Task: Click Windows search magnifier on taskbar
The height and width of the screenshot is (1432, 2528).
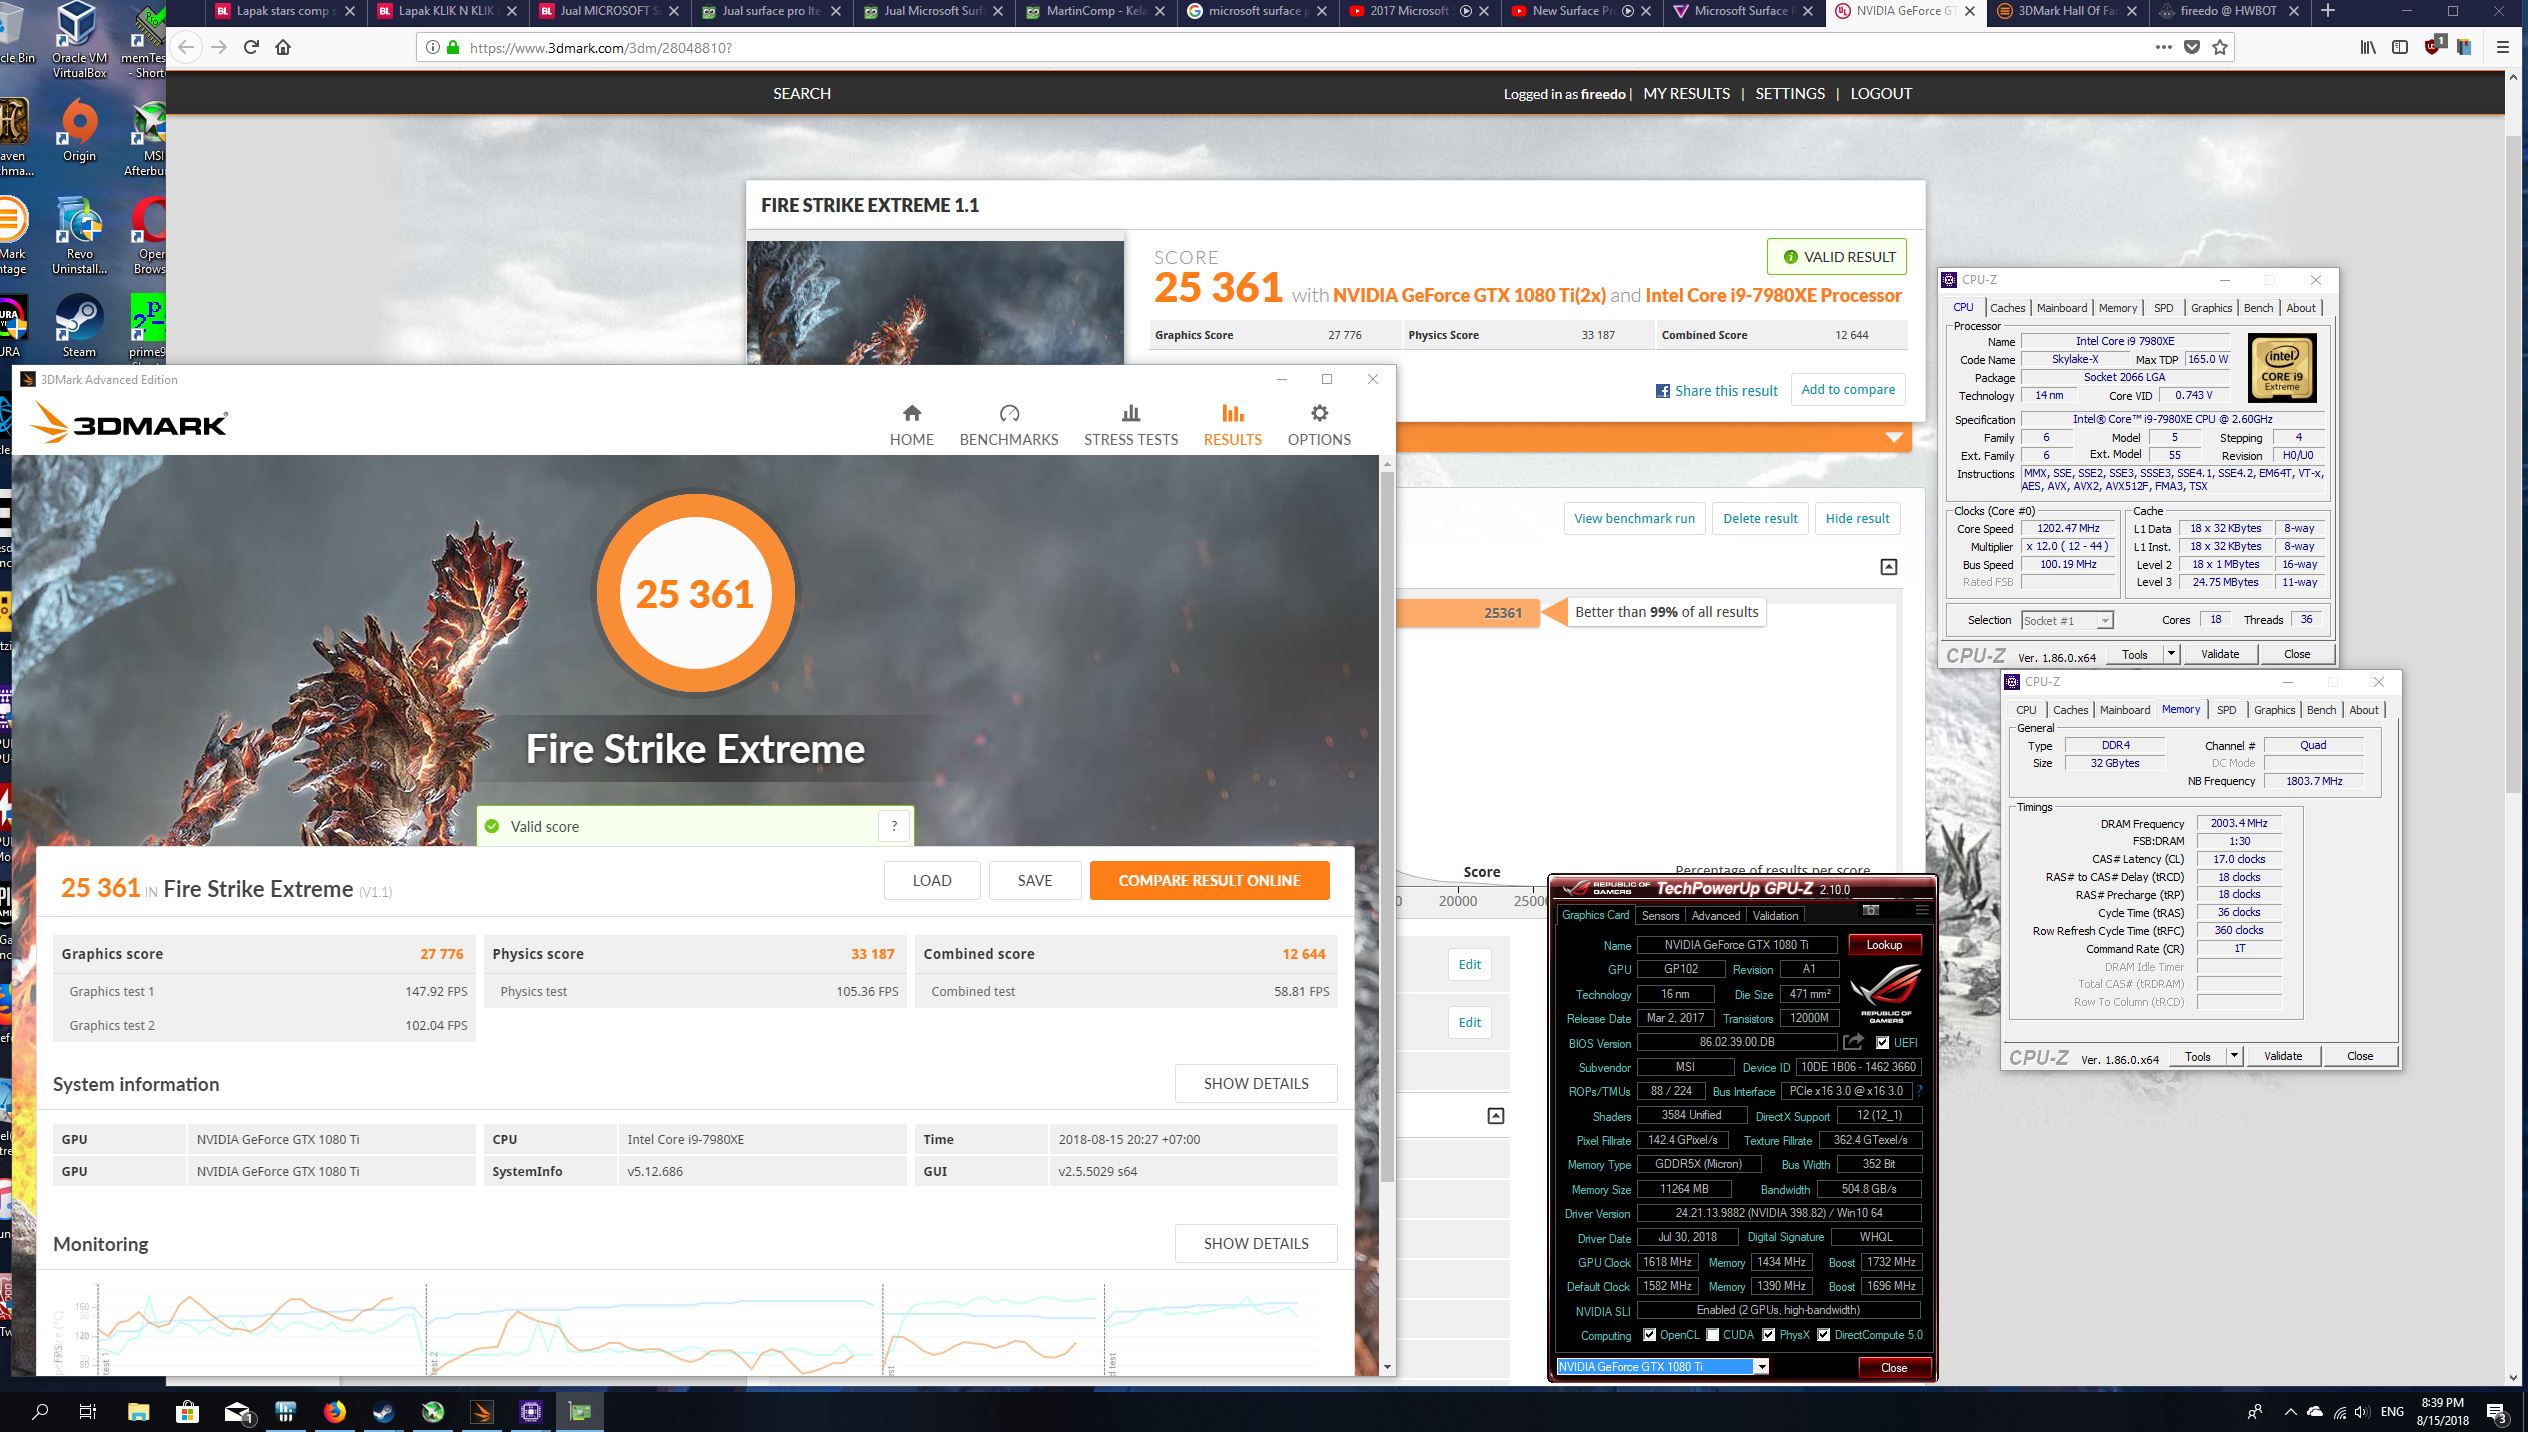Action: point(40,1412)
